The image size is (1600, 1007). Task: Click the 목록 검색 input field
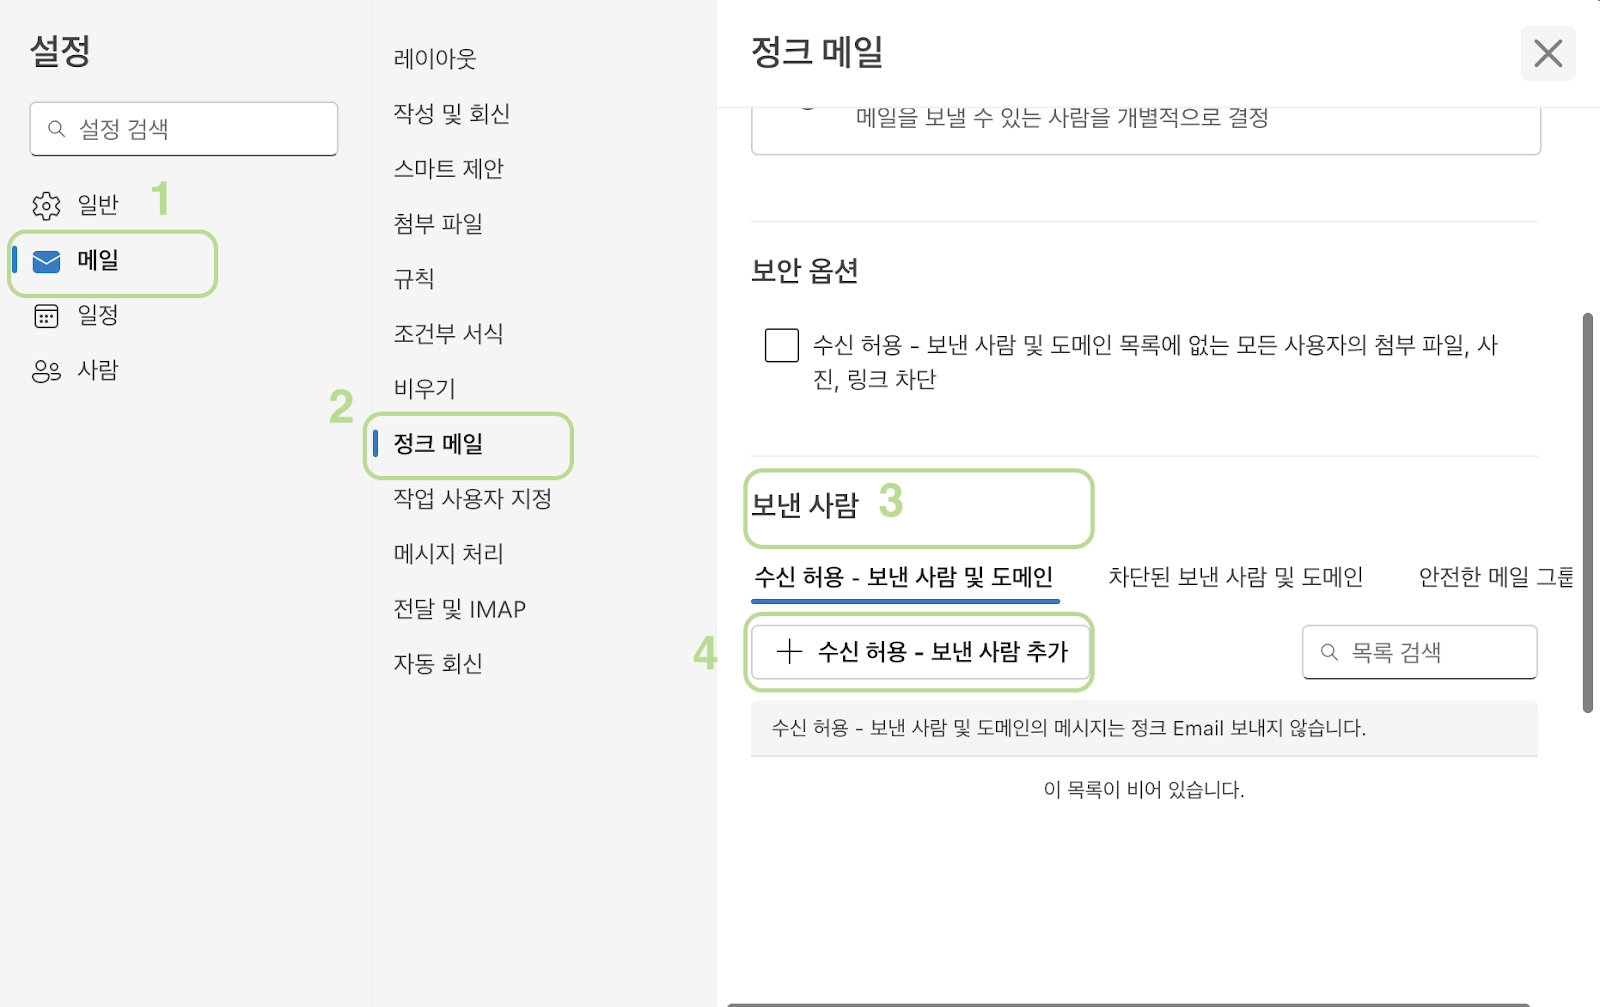[1419, 652]
